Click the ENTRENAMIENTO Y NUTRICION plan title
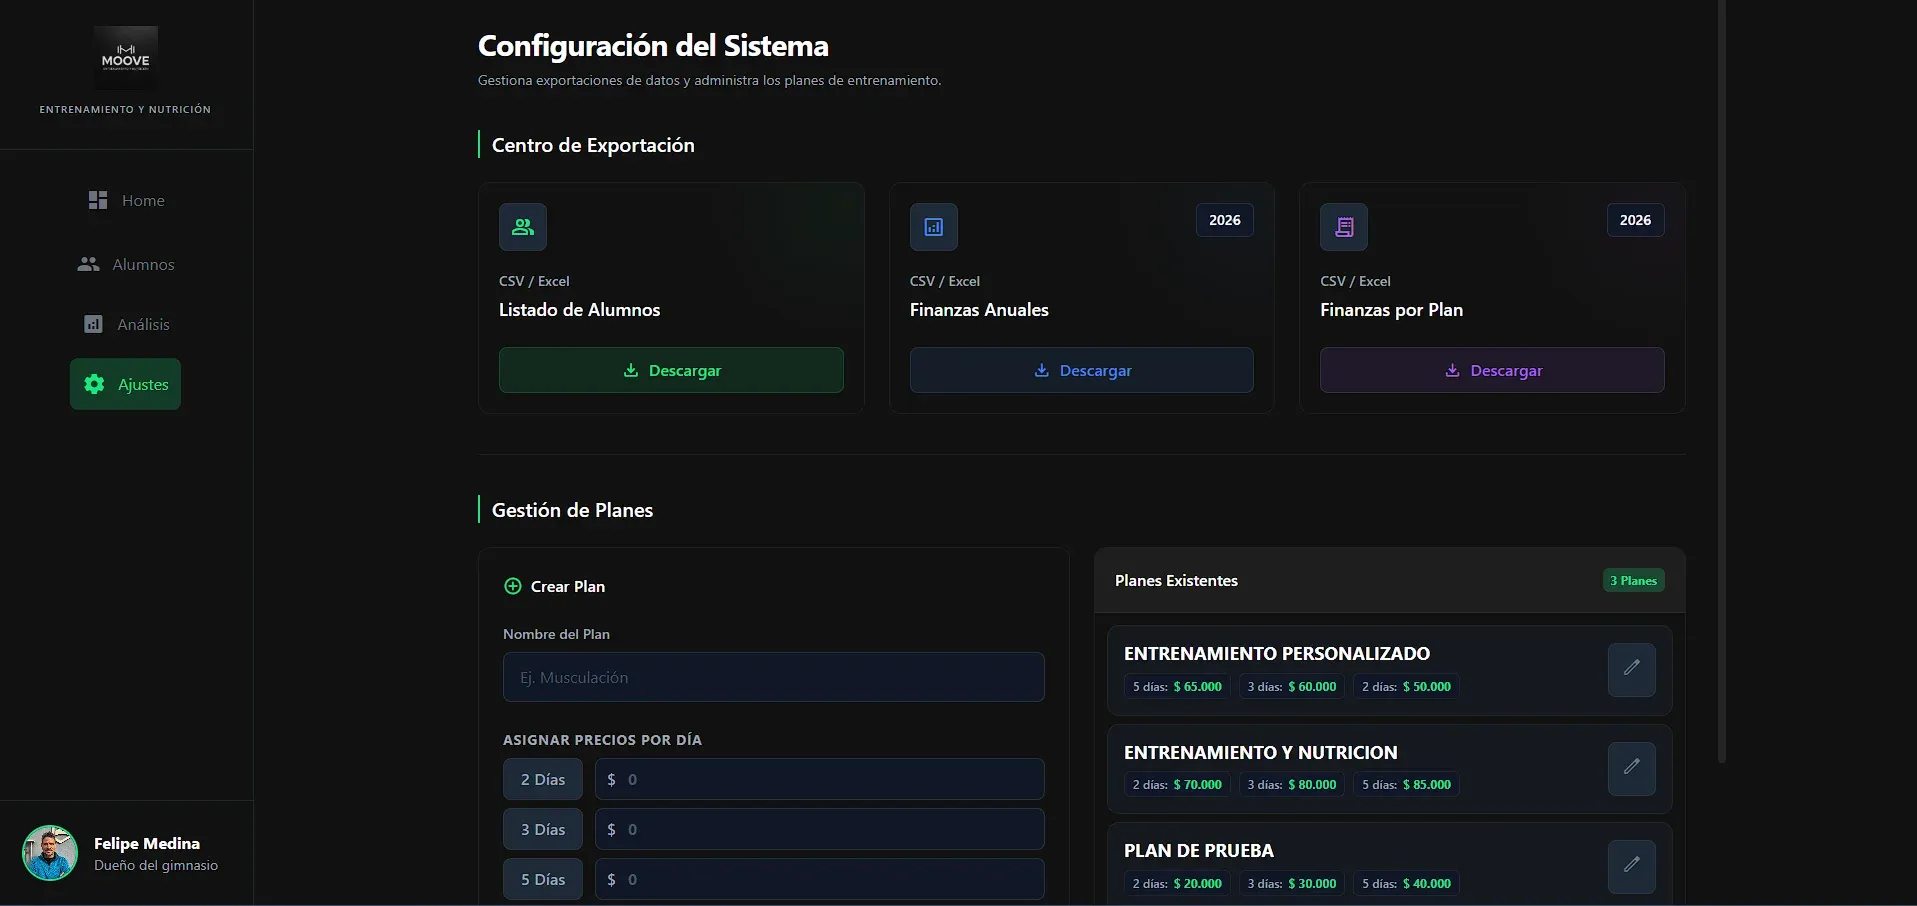Image resolution: width=1917 pixels, height=906 pixels. click(1261, 753)
